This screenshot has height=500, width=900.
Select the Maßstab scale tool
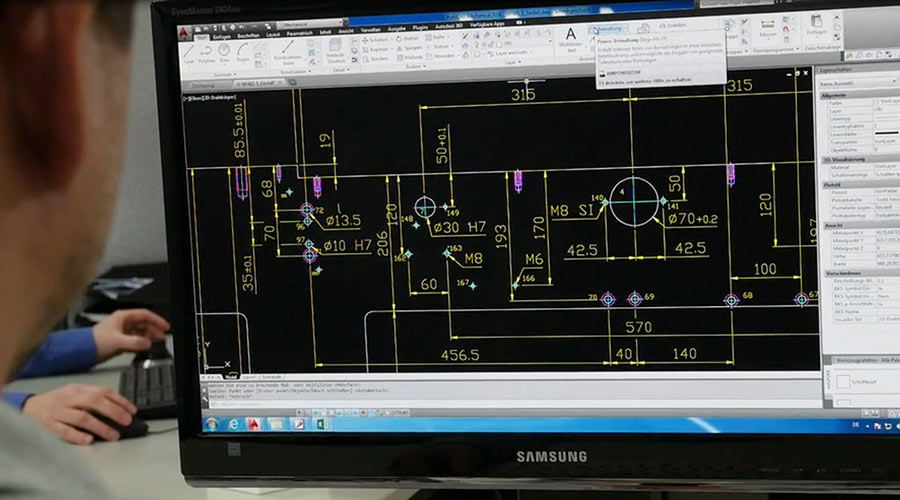click(x=410, y=57)
